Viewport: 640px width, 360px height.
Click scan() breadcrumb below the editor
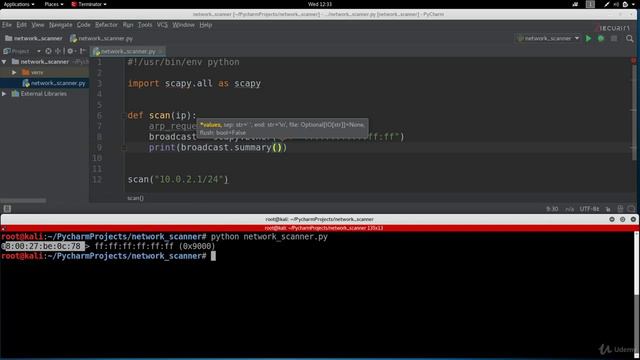coord(135,198)
